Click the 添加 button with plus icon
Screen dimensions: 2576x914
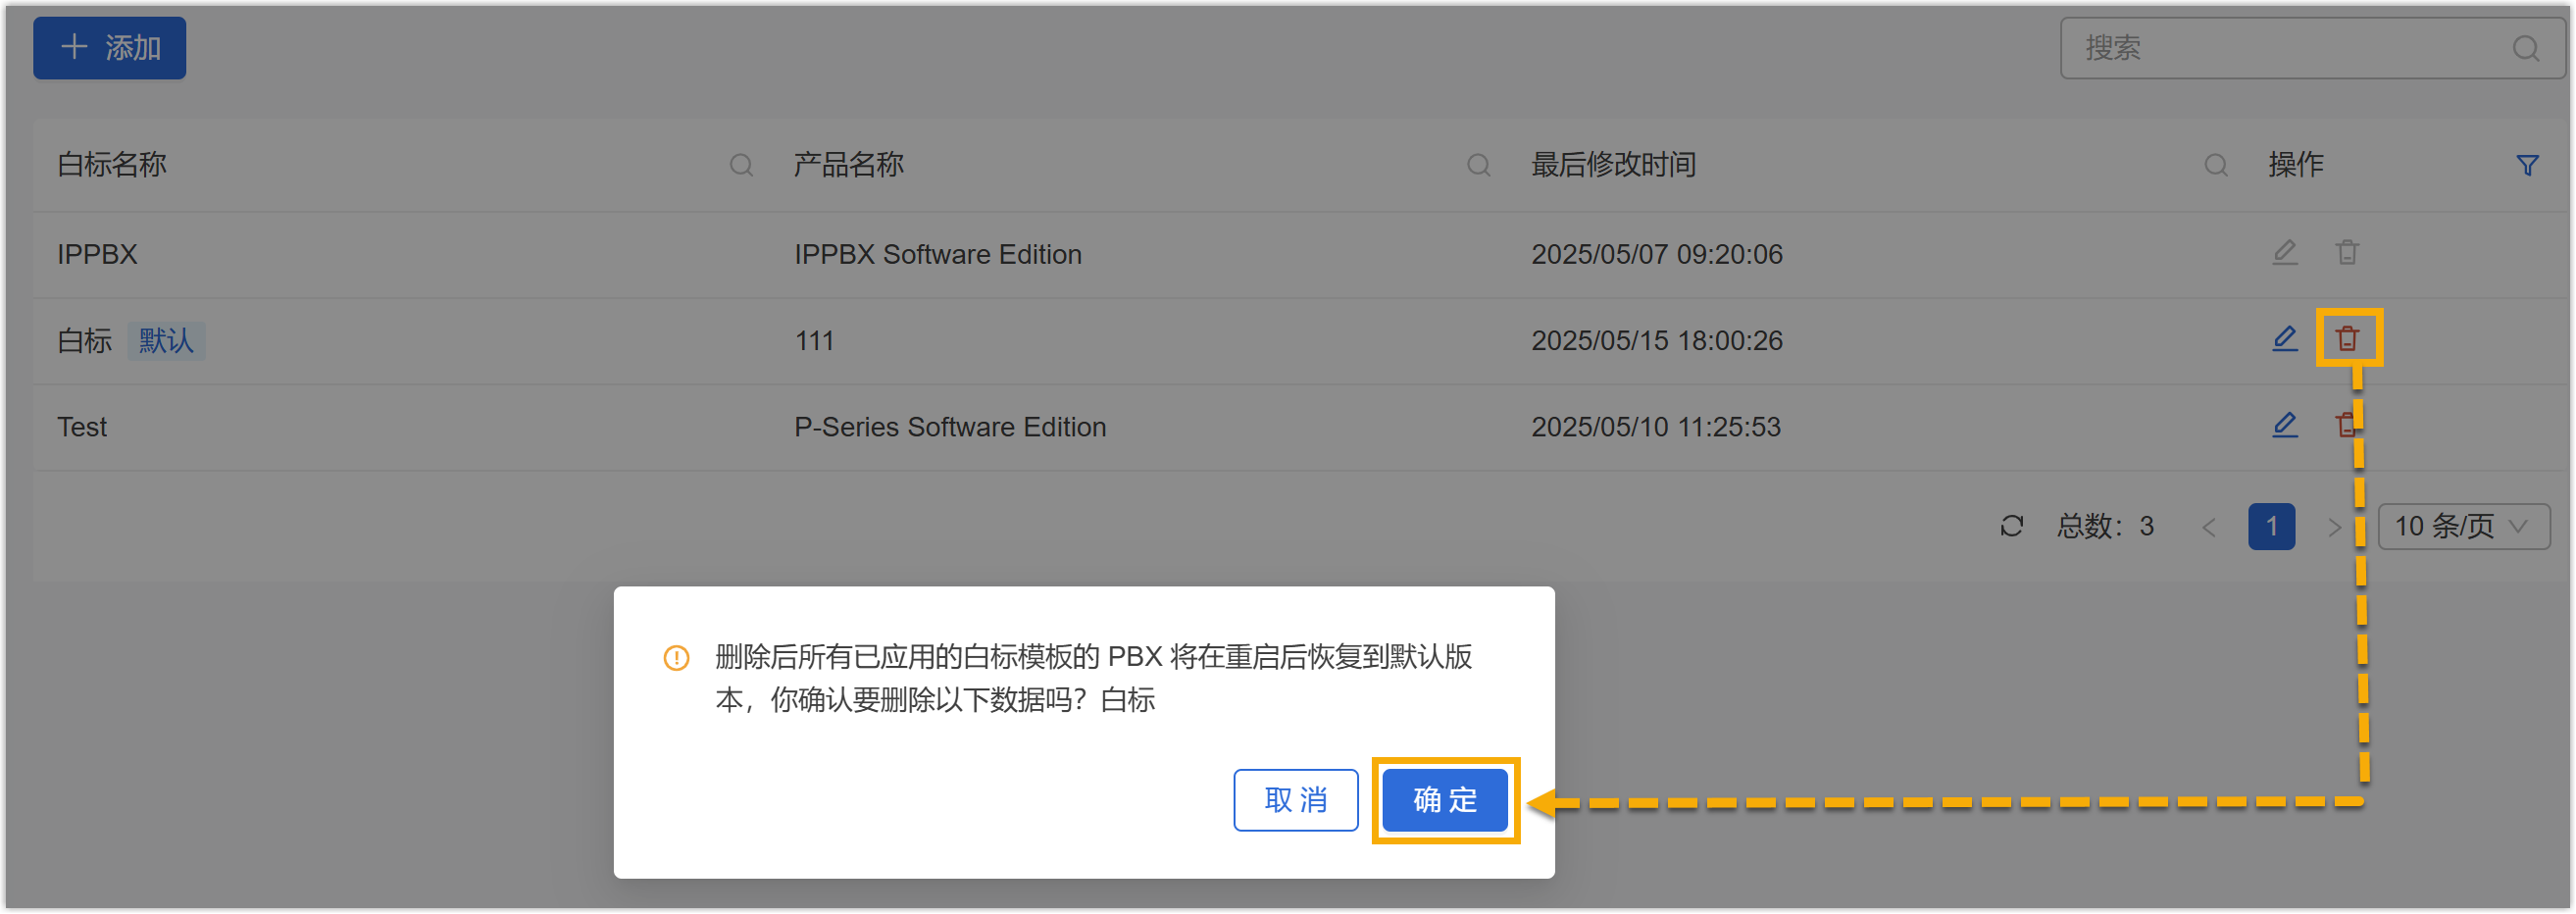coord(110,47)
